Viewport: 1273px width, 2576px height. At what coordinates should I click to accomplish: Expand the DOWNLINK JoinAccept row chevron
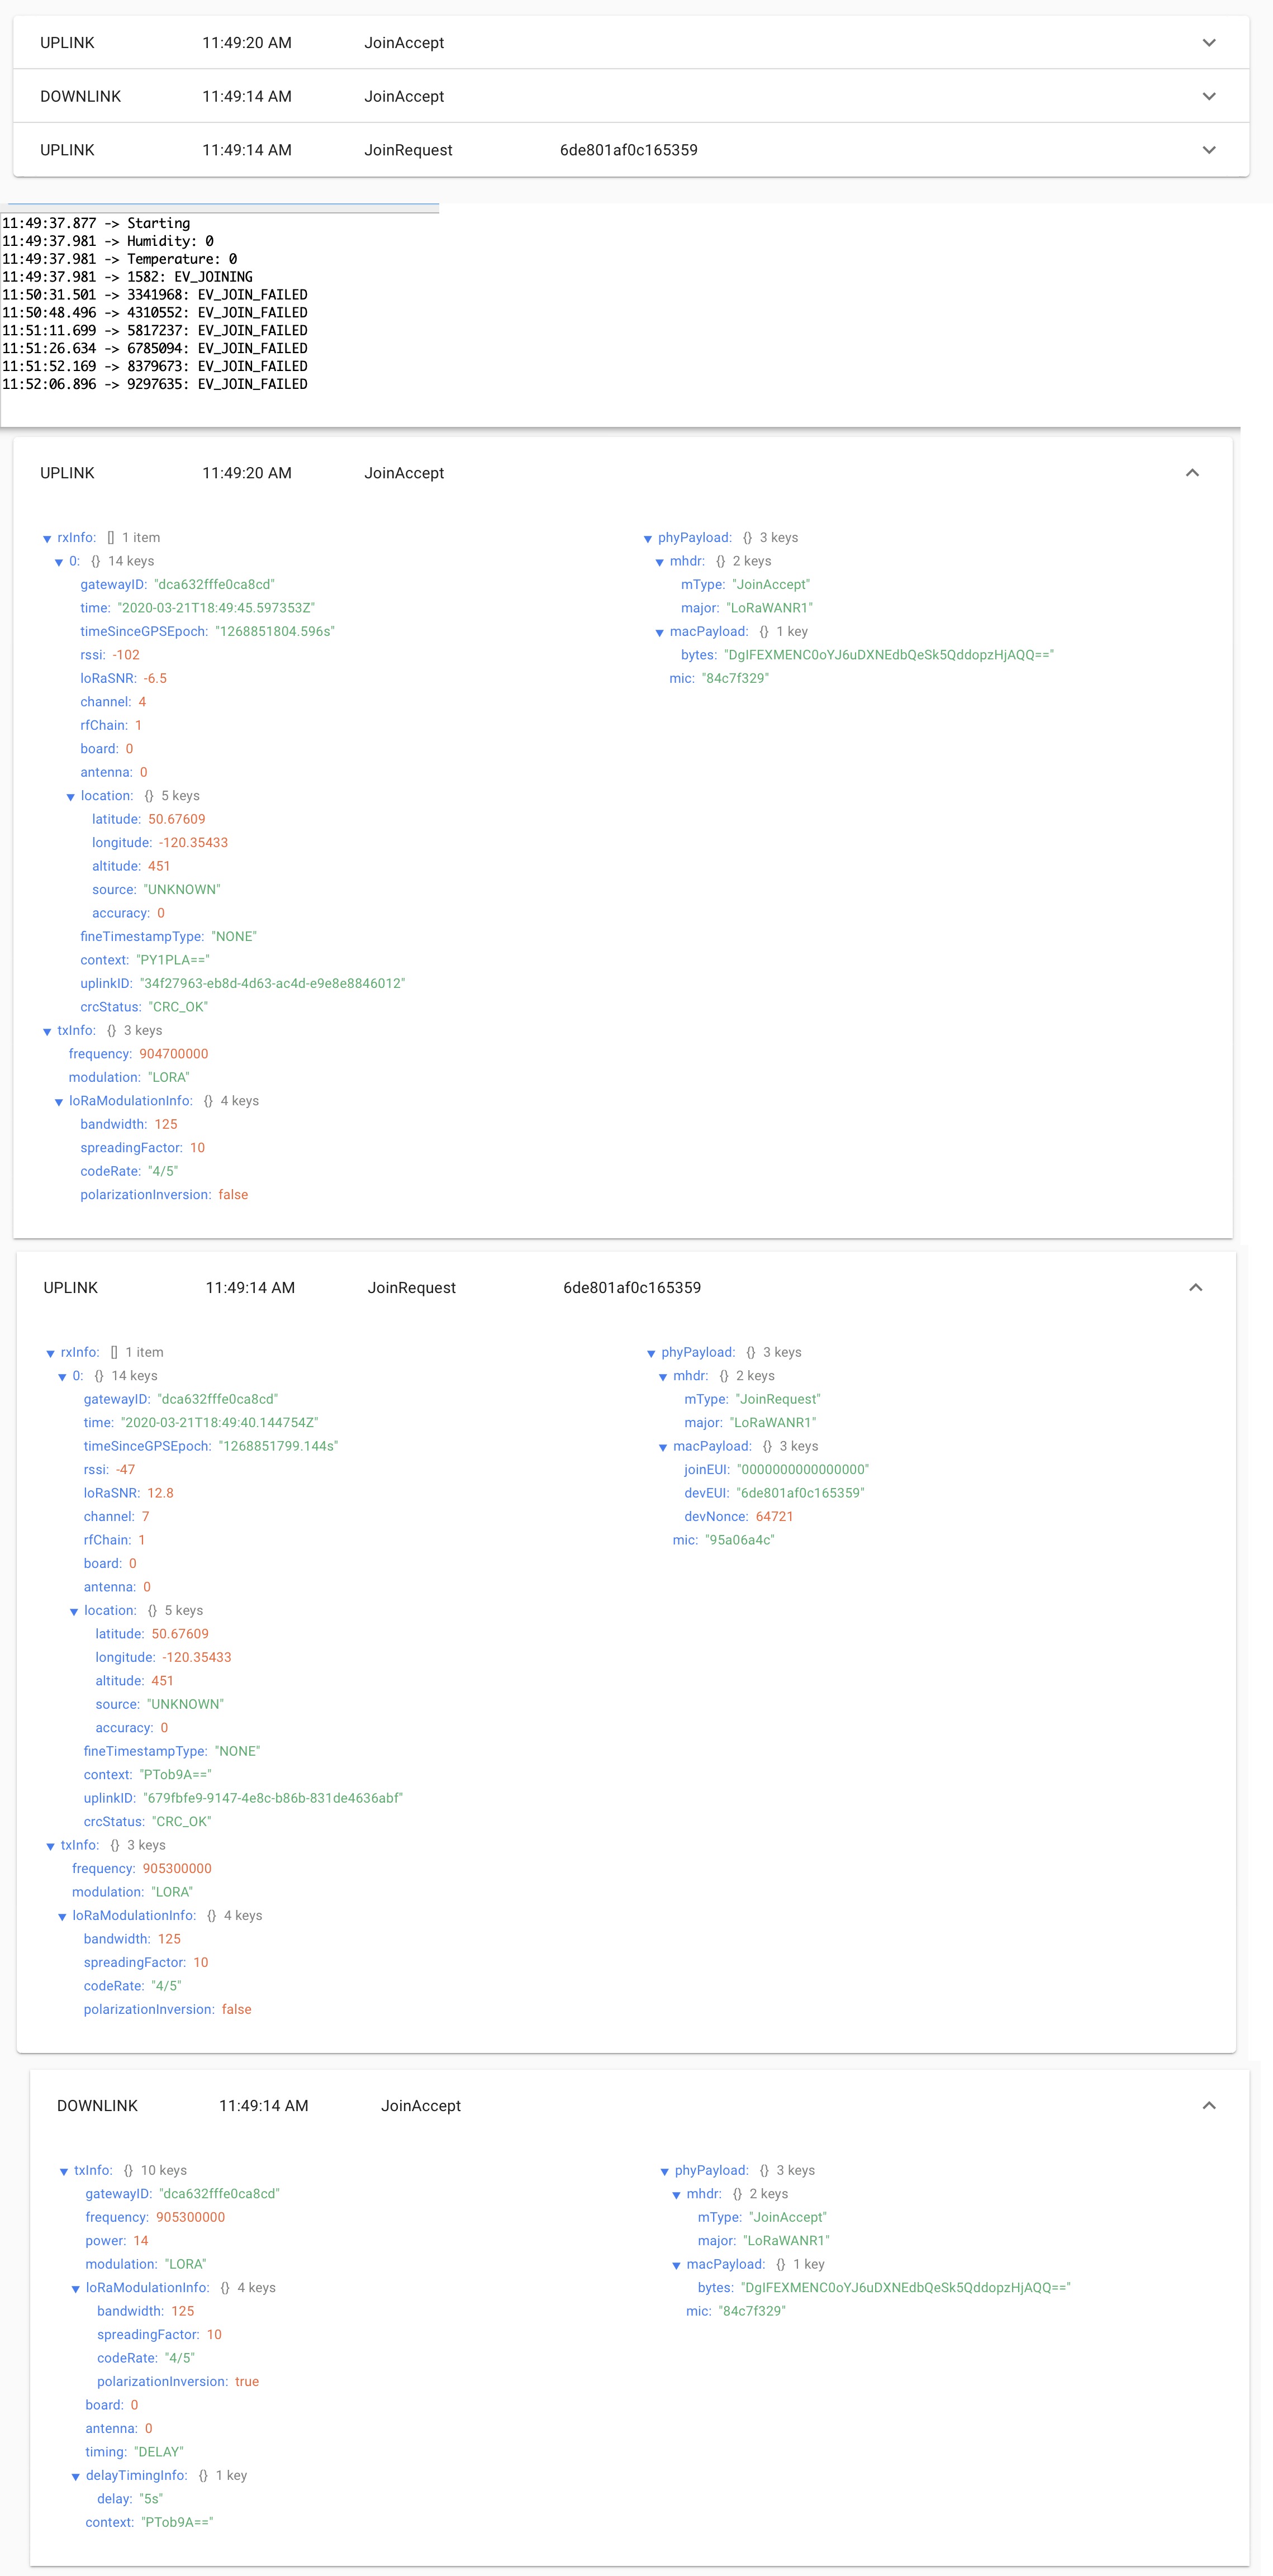[x=1209, y=96]
